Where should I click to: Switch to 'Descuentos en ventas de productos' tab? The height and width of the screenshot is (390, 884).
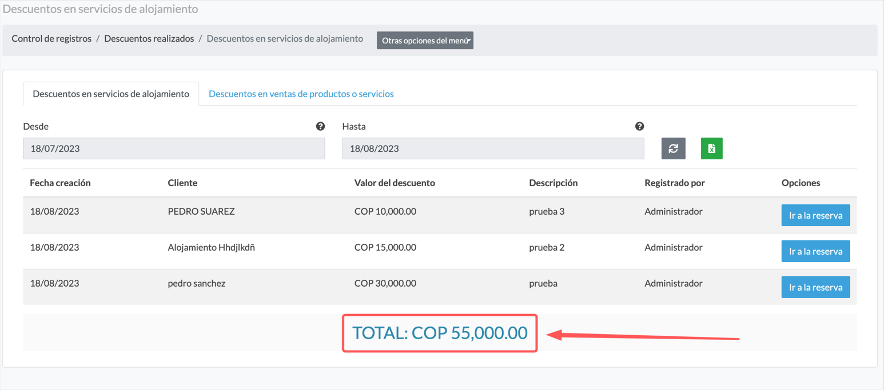pyautogui.click(x=301, y=94)
